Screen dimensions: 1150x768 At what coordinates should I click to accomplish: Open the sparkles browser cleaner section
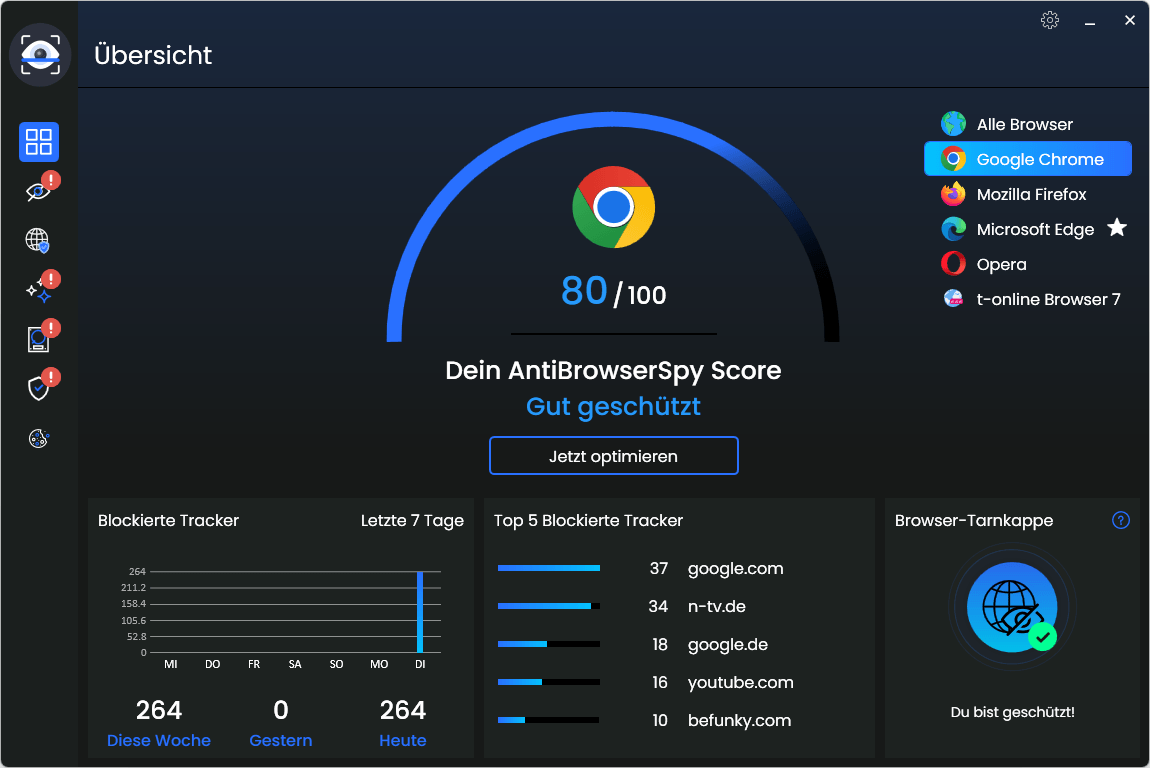[x=38, y=289]
